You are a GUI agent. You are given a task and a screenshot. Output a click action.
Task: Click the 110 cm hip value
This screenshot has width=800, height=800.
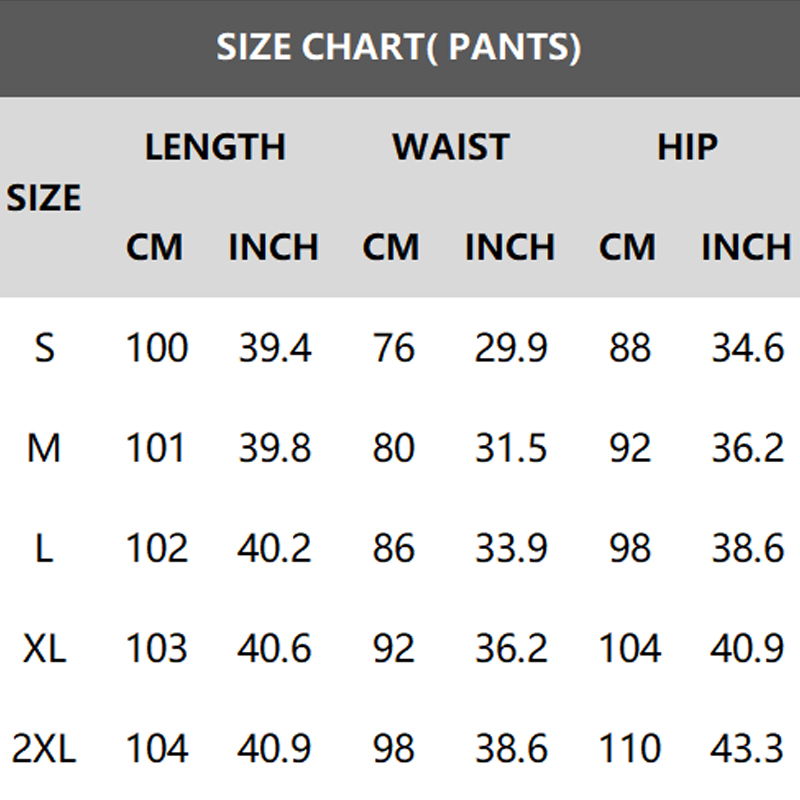click(x=629, y=748)
